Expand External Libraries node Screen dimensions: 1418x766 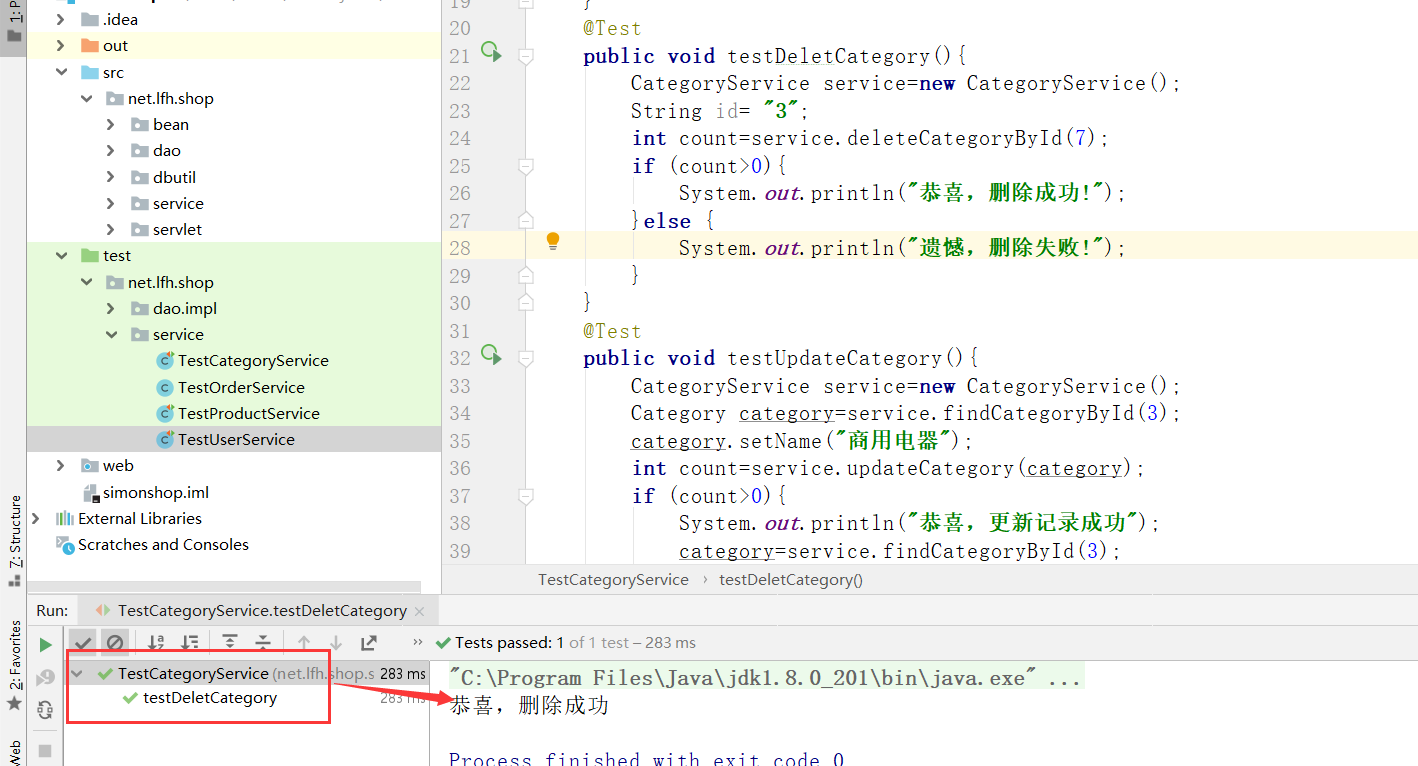tap(36, 518)
